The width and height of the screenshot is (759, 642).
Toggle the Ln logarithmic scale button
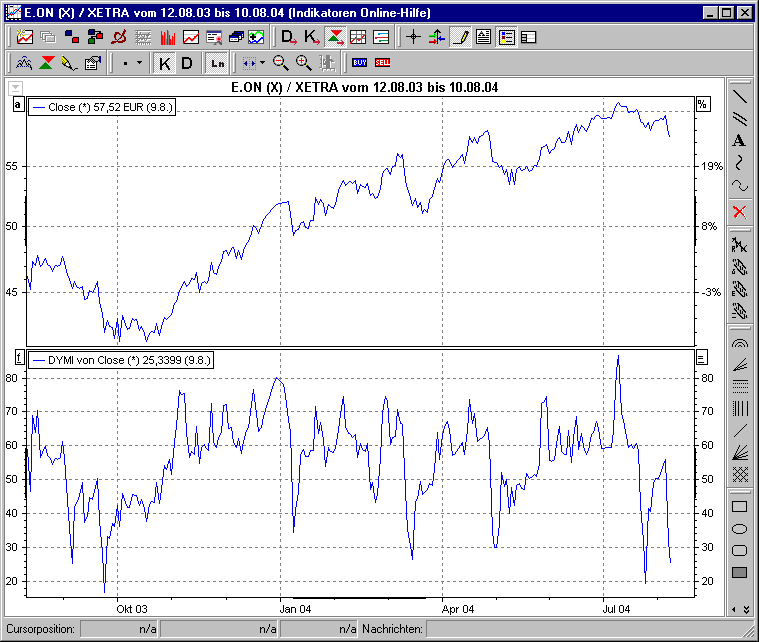(216, 63)
